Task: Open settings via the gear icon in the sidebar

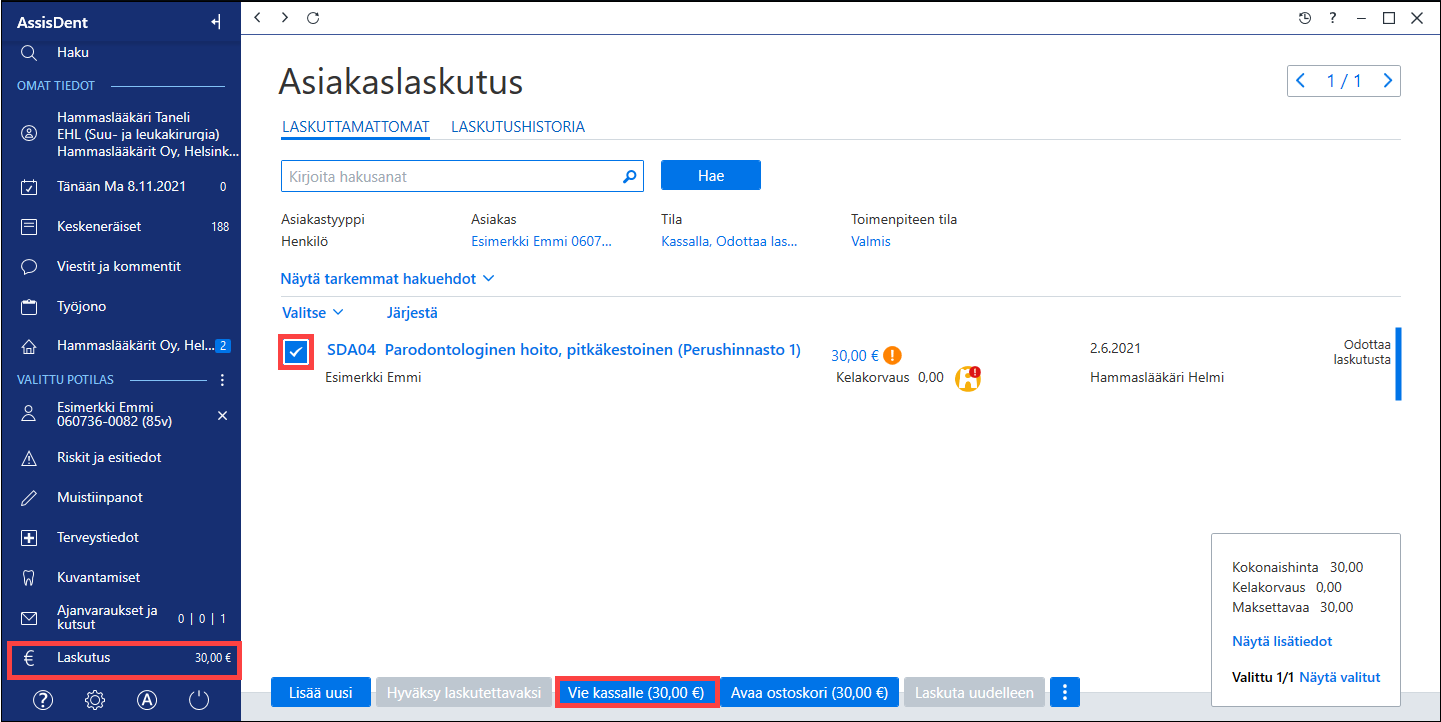Action: (x=95, y=700)
